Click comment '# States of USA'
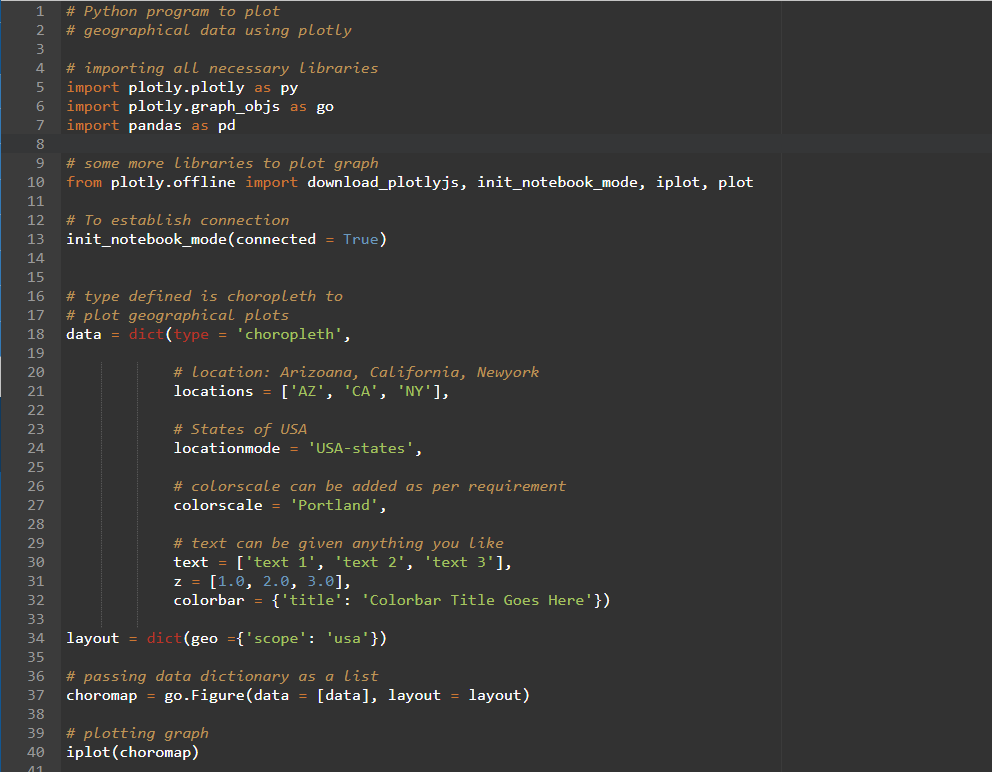Viewport: 992px width, 772px height. coord(240,429)
